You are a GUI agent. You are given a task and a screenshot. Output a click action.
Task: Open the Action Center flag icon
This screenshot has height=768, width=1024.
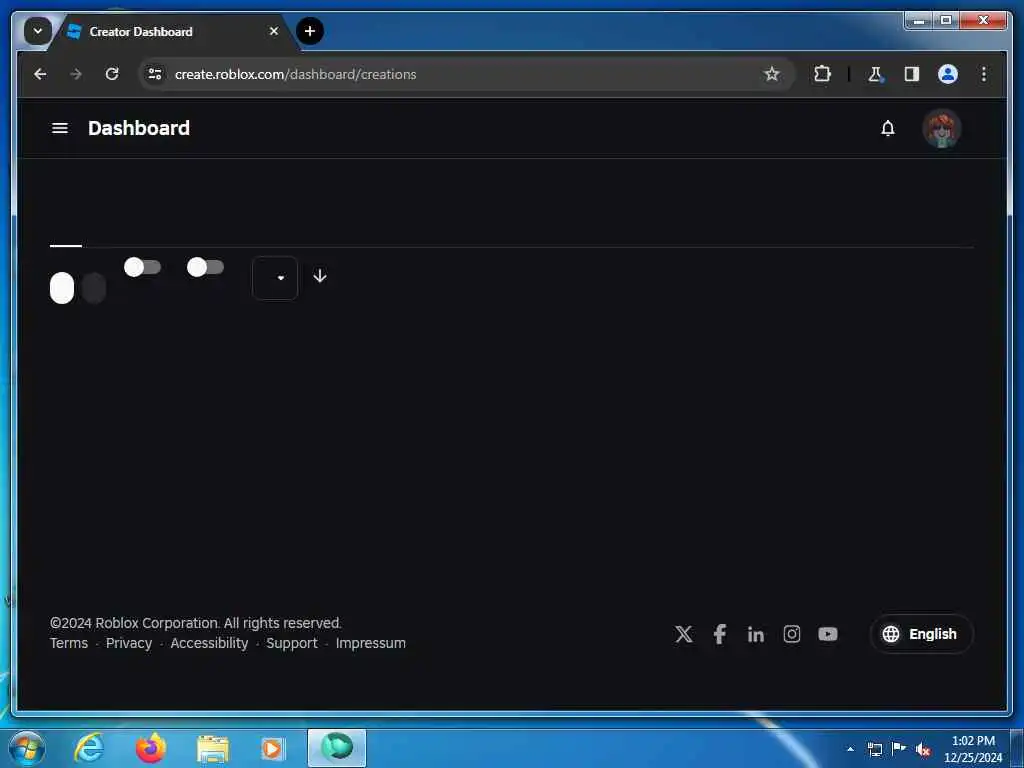pyautogui.click(x=899, y=749)
